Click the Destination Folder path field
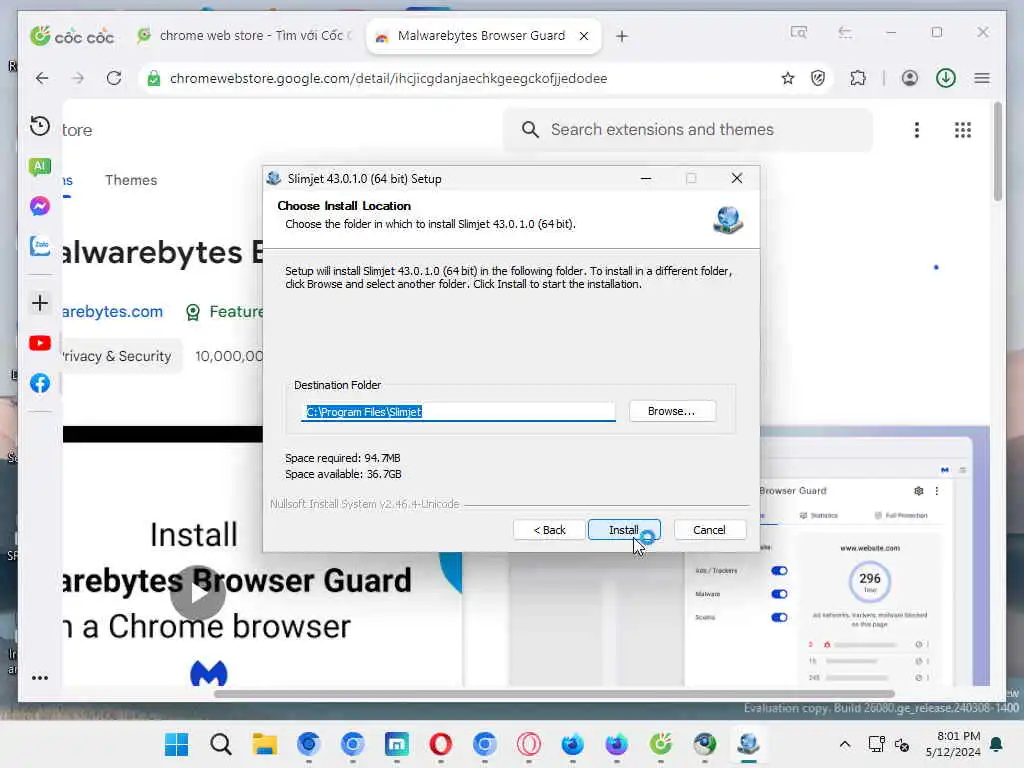 point(458,411)
